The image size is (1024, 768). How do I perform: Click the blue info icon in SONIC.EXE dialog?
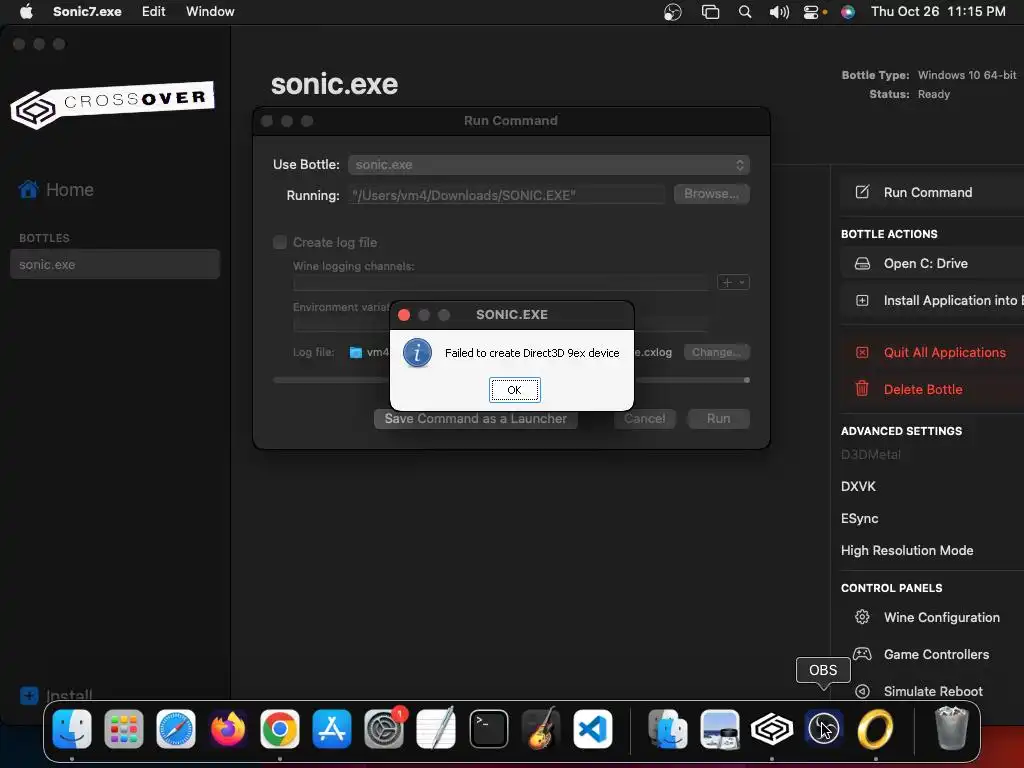417,353
